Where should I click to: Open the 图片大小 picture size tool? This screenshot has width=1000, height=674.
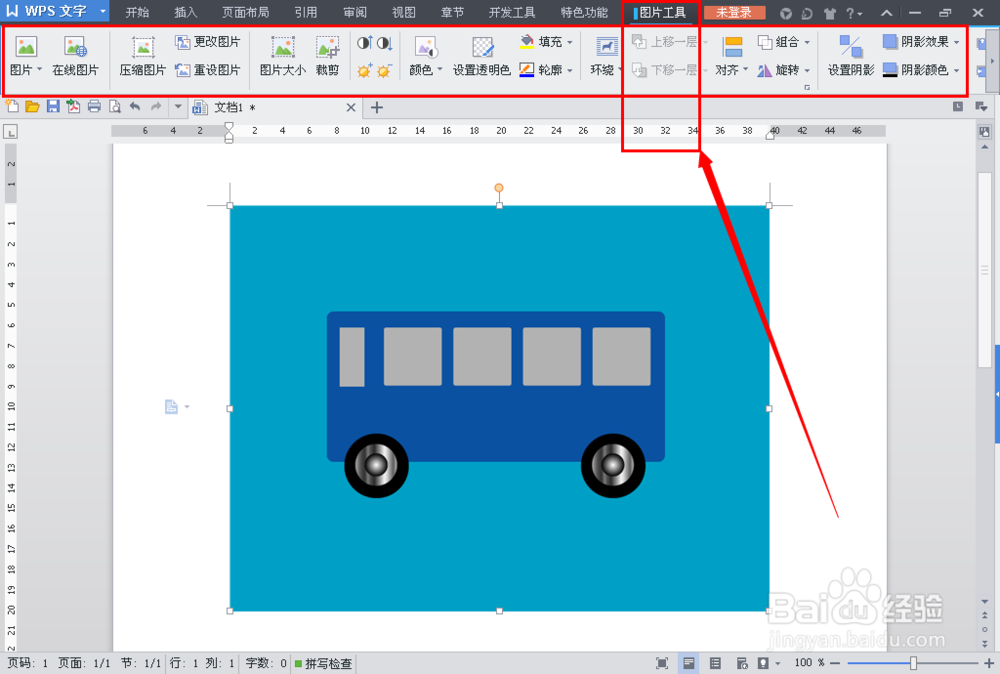tap(283, 55)
